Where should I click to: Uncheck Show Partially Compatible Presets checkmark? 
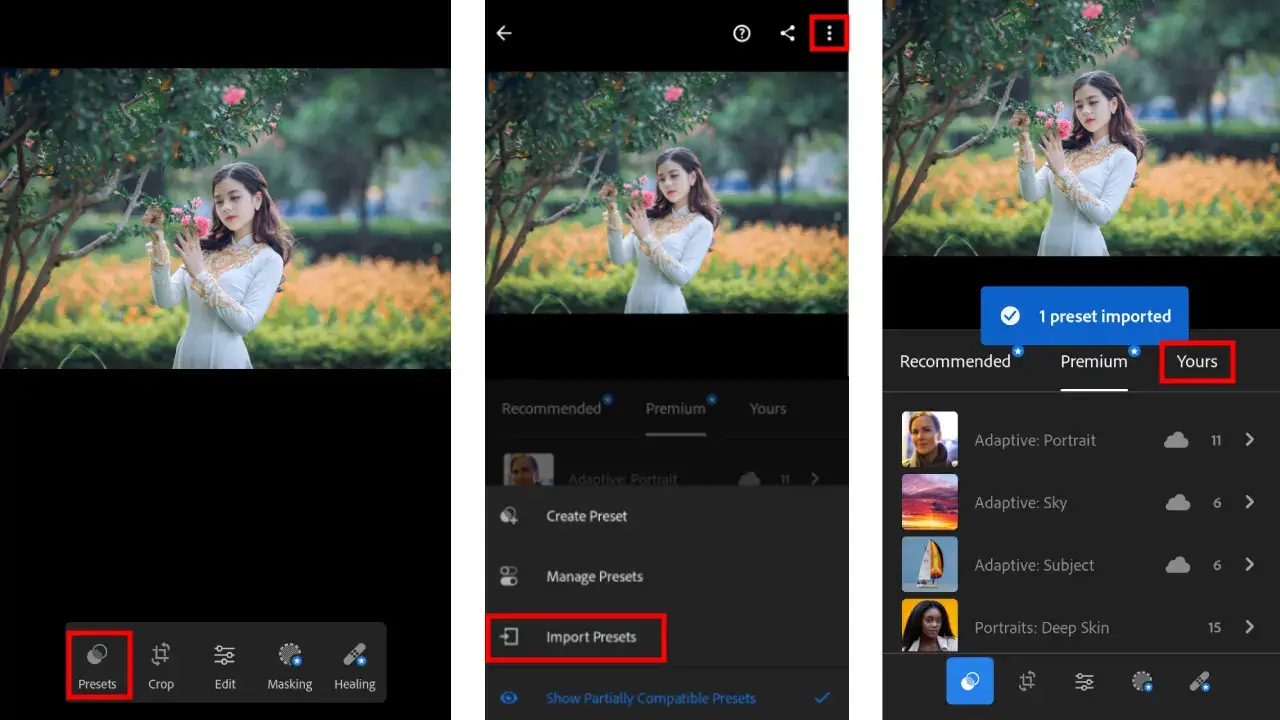click(x=822, y=698)
